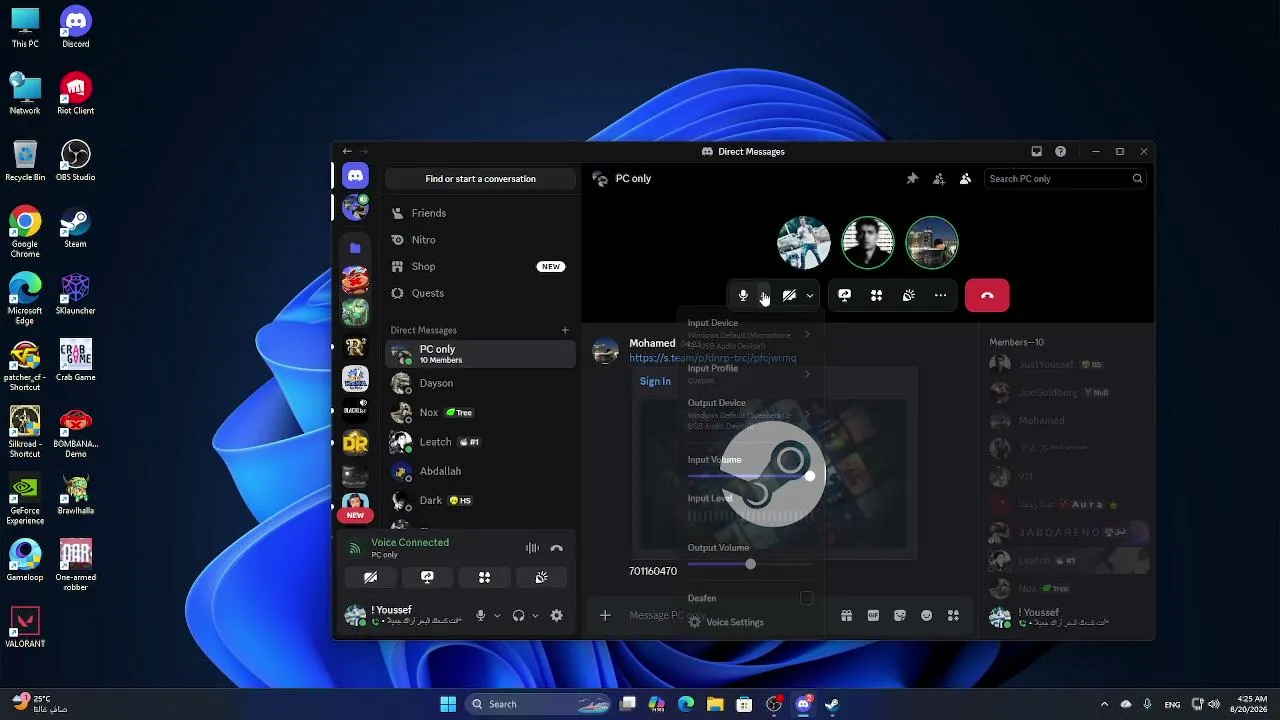Open the Discord help icon
1280x720 pixels.
[1061, 152]
